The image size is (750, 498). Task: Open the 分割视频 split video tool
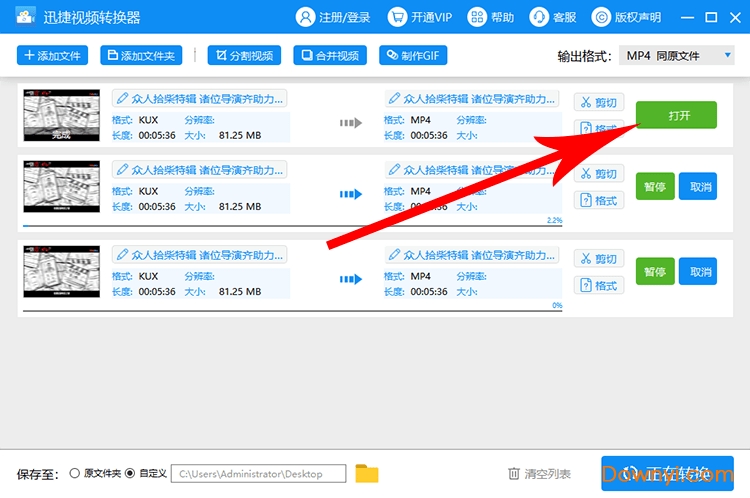pyautogui.click(x=244, y=55)
